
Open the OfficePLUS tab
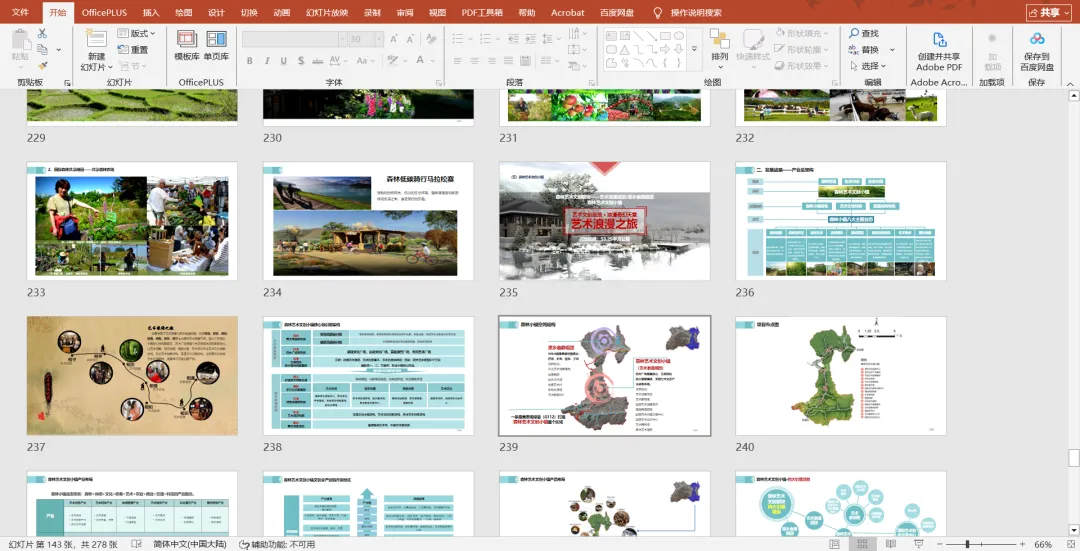[x=104, y=12]
